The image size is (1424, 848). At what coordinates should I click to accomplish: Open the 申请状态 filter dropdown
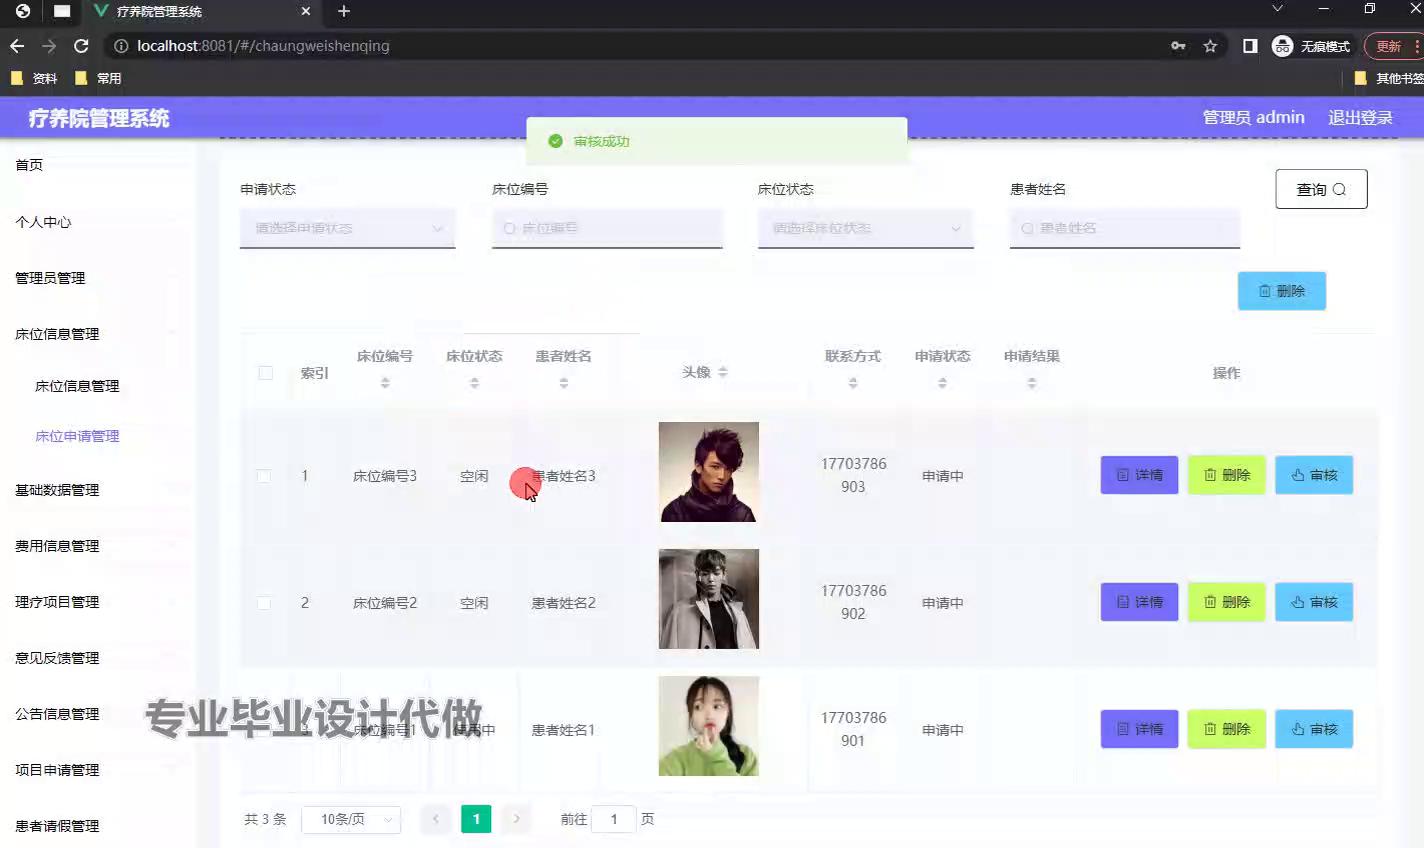click(347, 228)
